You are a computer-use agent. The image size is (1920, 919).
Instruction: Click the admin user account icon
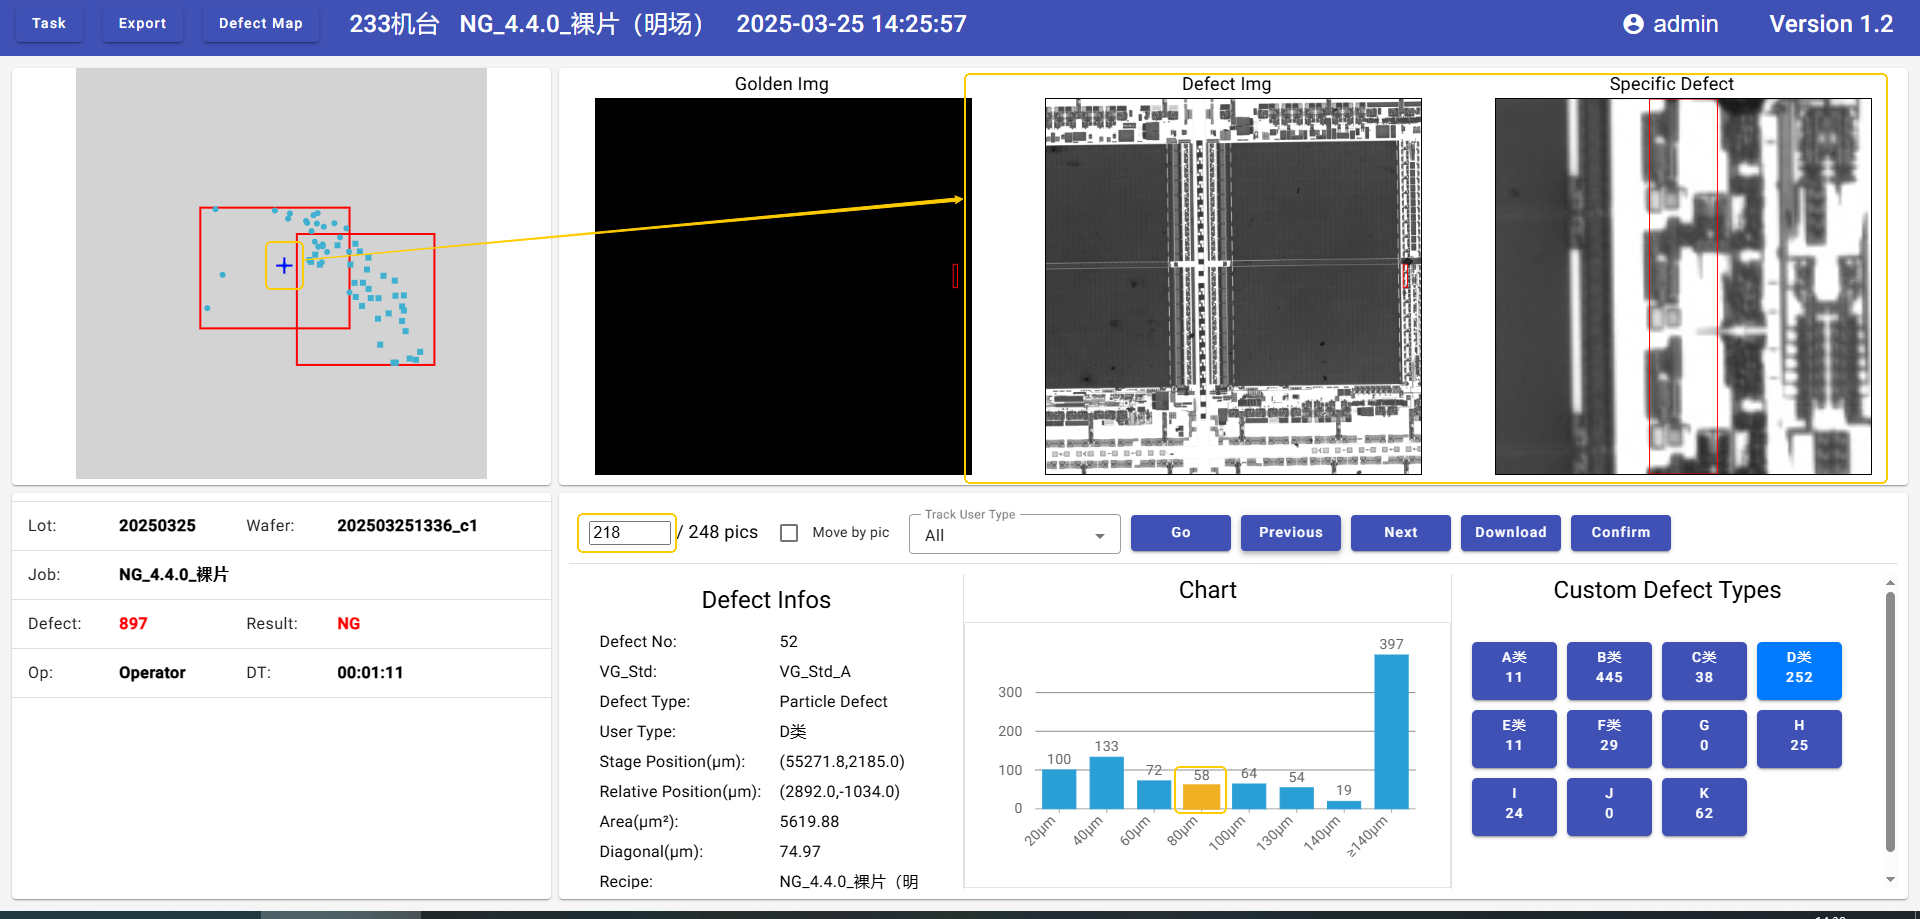tap(1632, 24)
